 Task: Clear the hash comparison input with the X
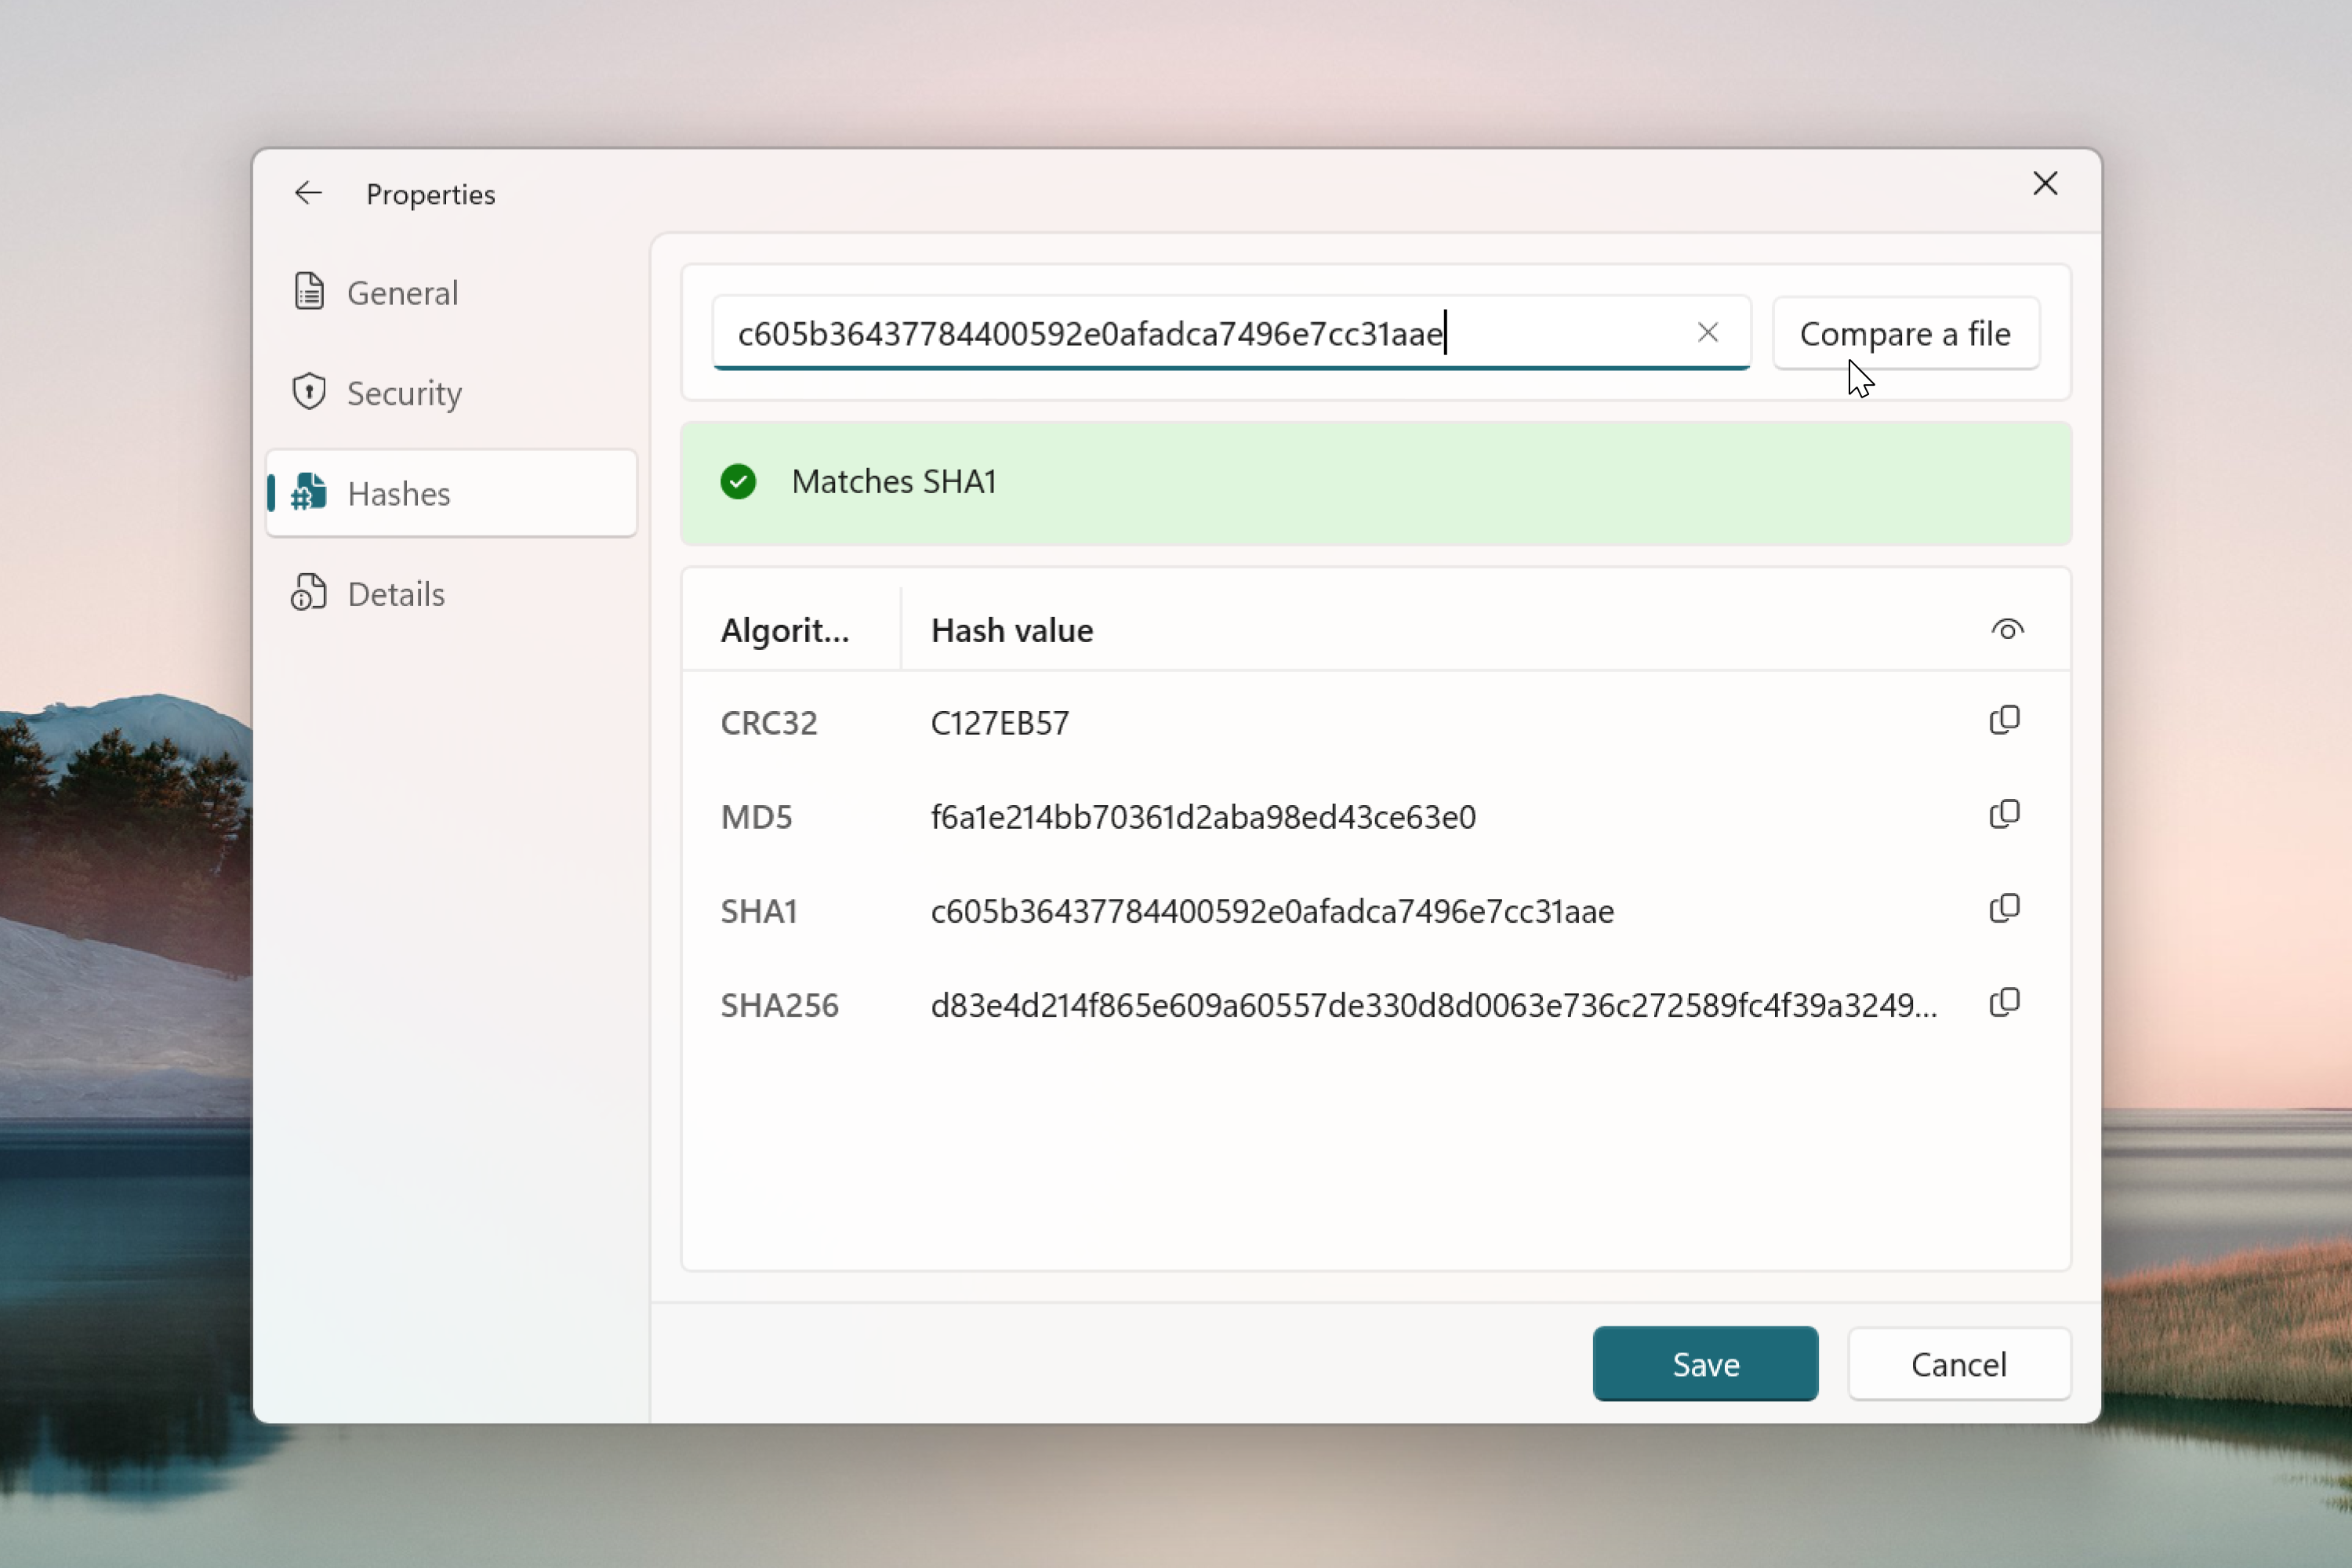[1708, 332]
